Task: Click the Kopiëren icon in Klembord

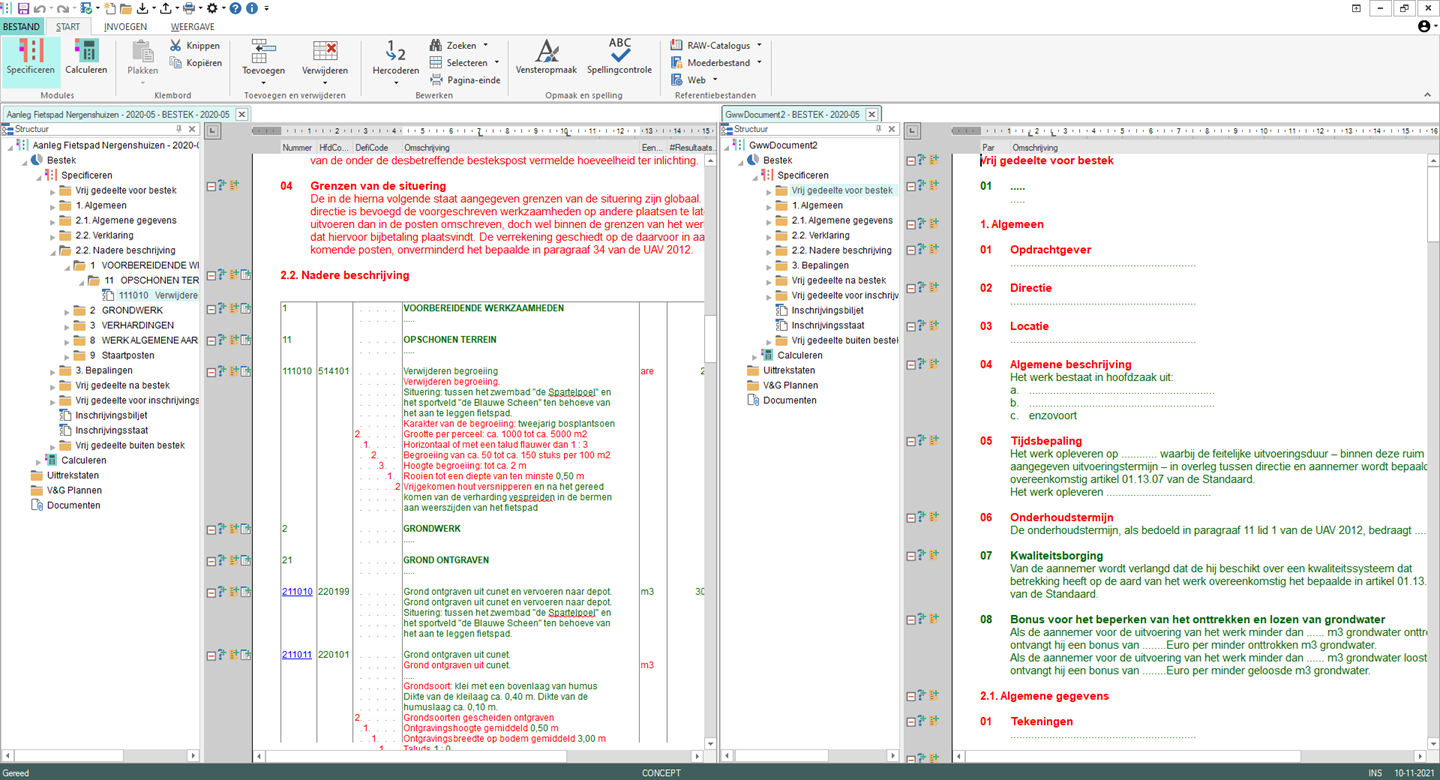Action: 176,63
